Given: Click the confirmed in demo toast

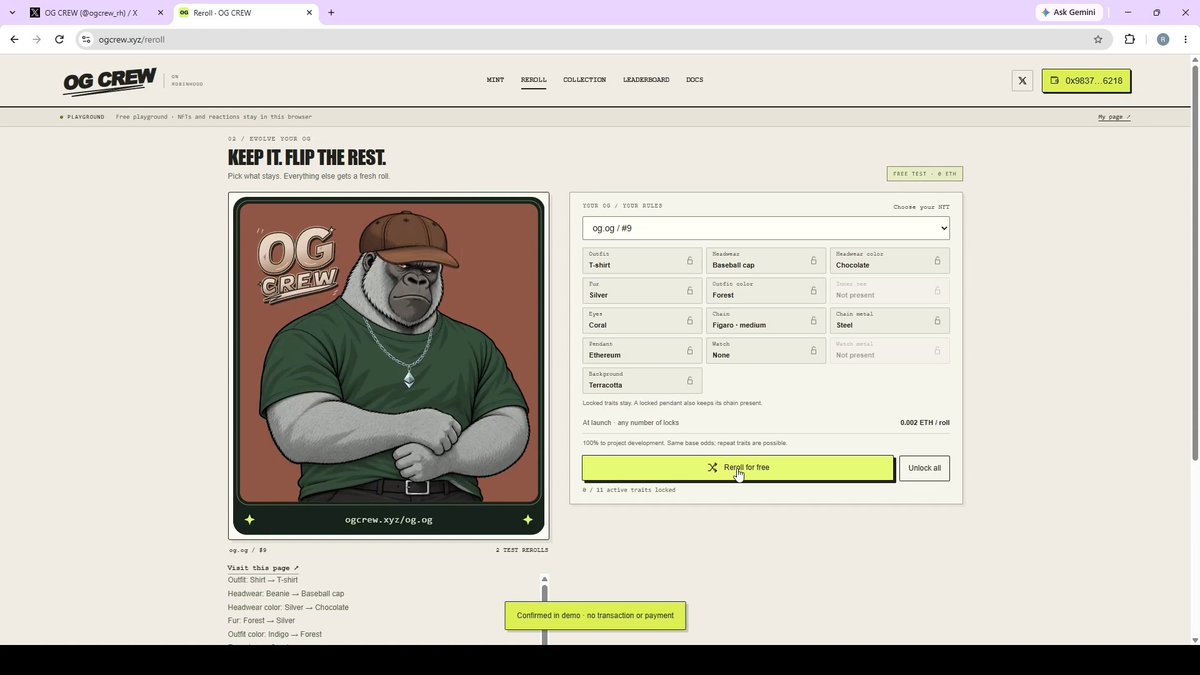Looking at the screenshot, I should click(x=595, y=616).
